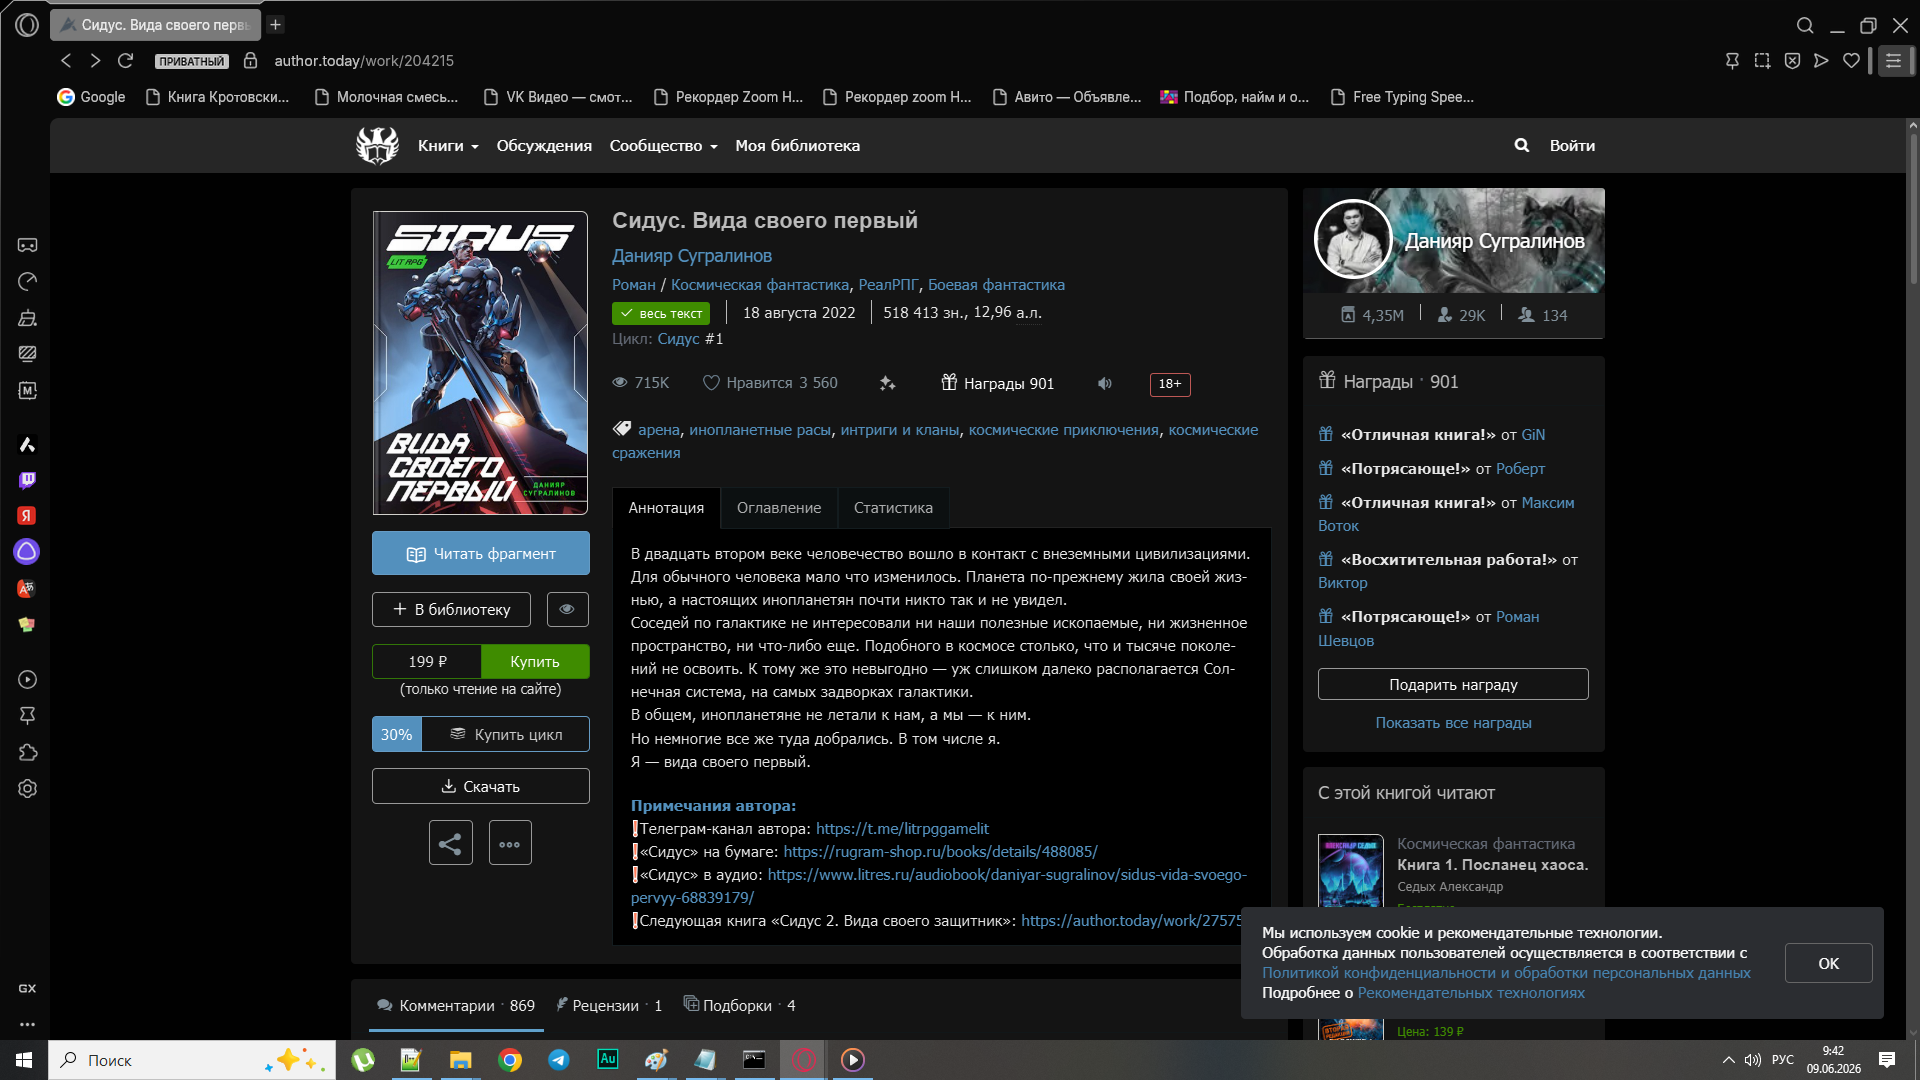Open the site search magnifier icon

1521,145
